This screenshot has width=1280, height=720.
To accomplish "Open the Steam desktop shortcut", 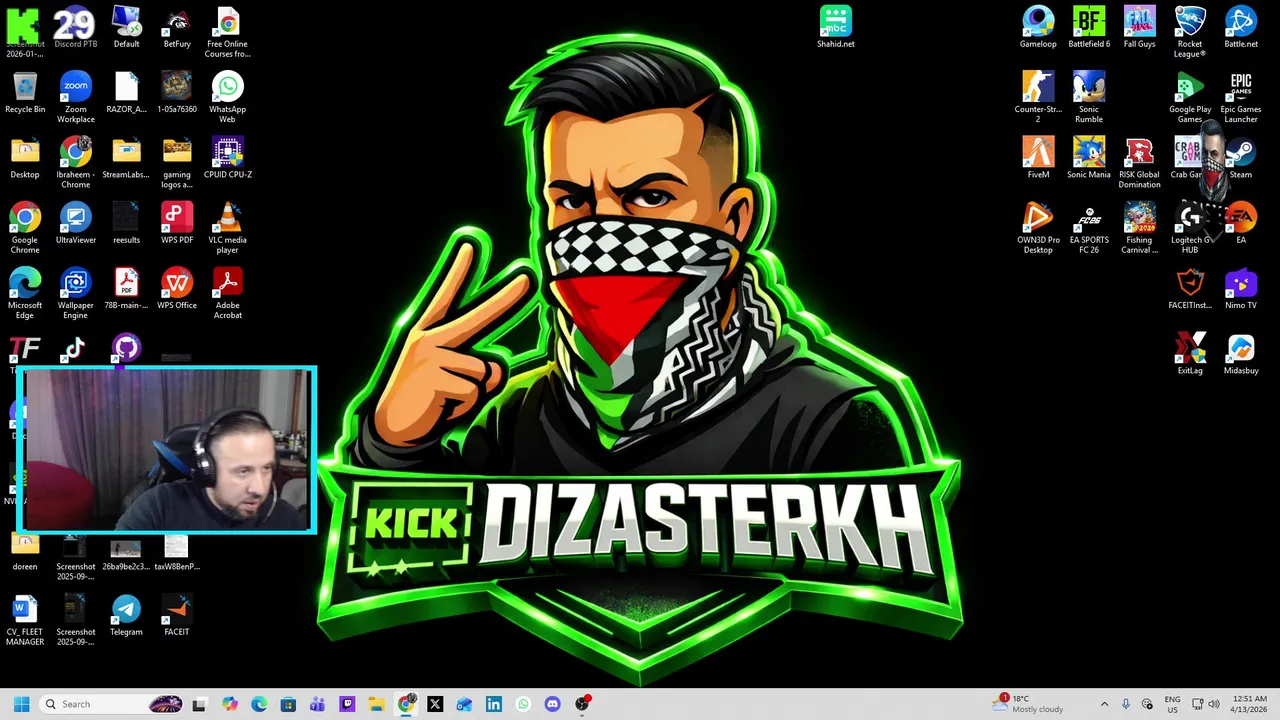I will click(1241, 157).
